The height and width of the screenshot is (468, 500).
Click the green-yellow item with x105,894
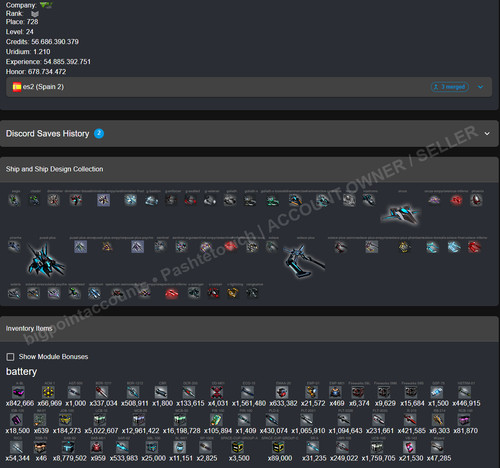click(216, 419)
